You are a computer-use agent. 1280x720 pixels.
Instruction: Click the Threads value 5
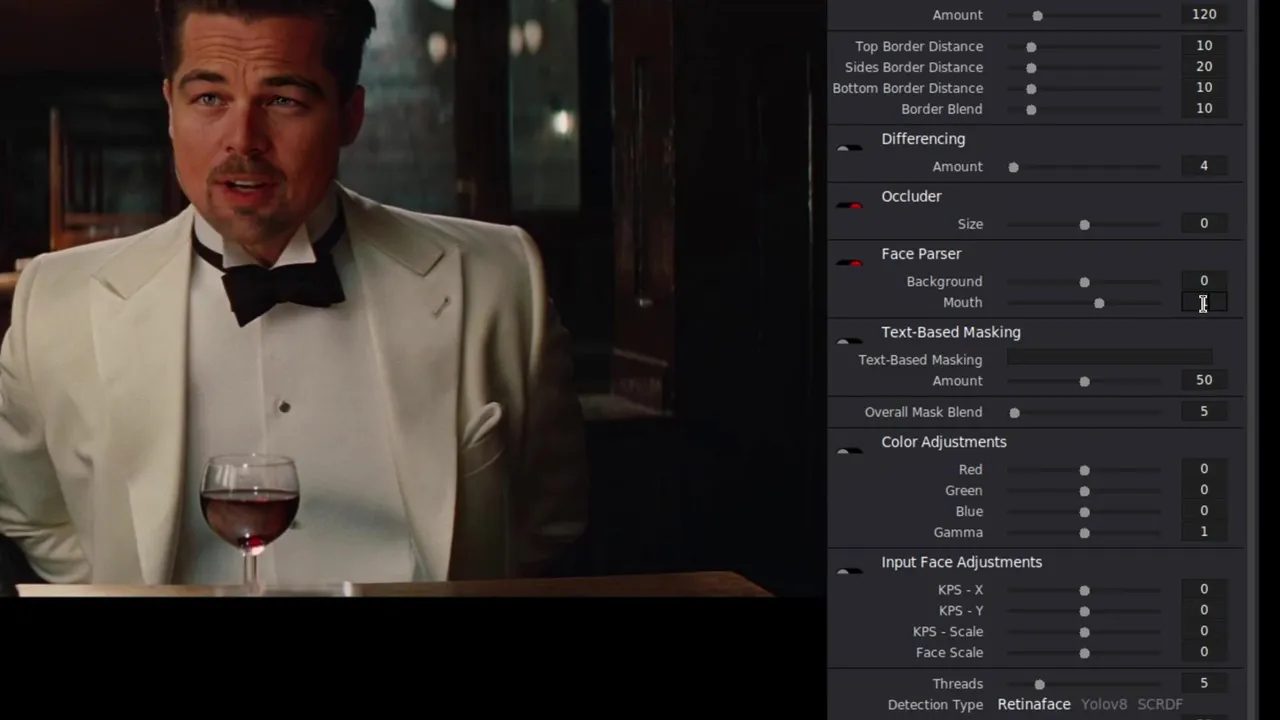(1204, 683)
